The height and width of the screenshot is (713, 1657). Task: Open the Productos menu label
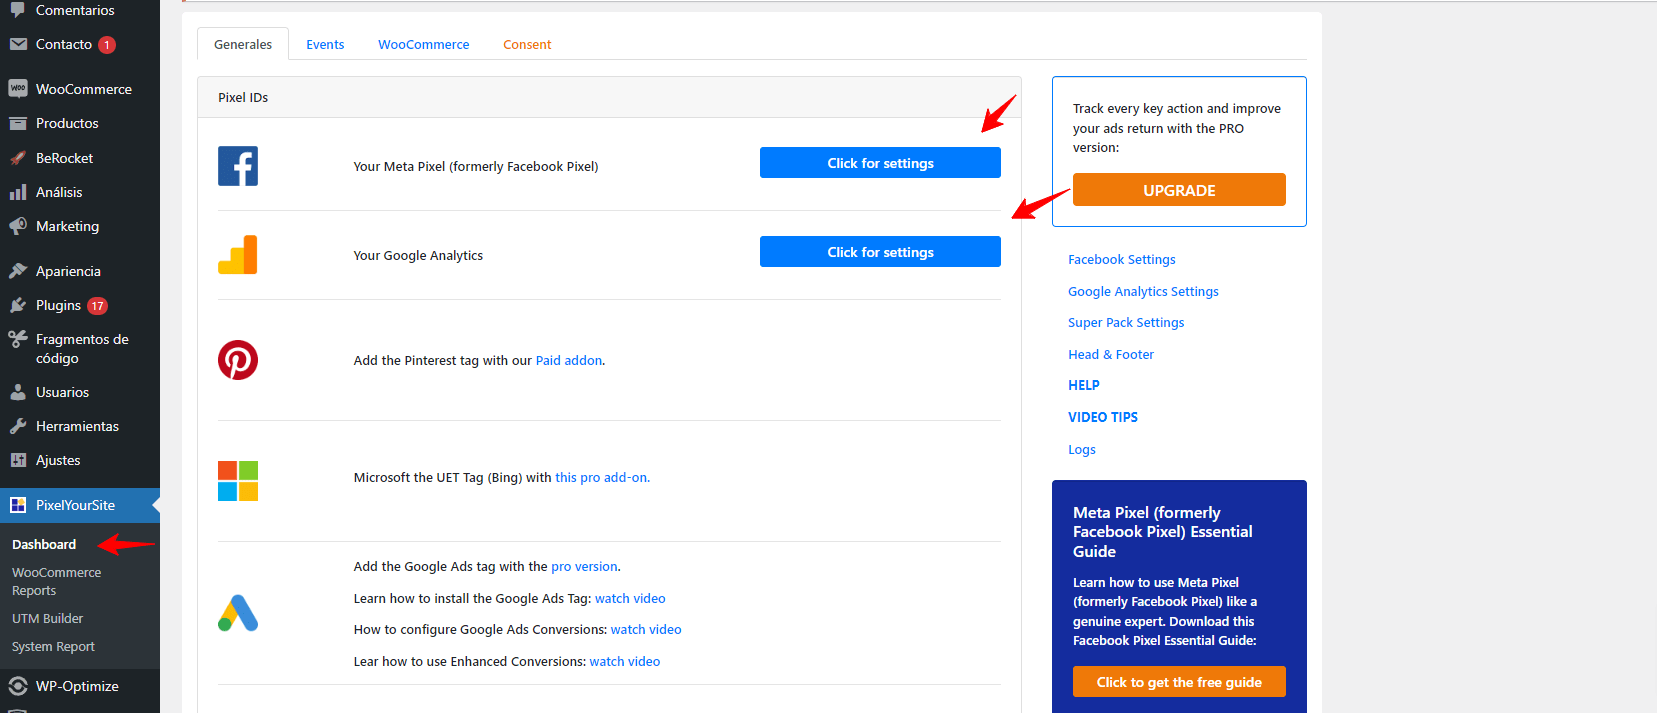coord(67,123)
